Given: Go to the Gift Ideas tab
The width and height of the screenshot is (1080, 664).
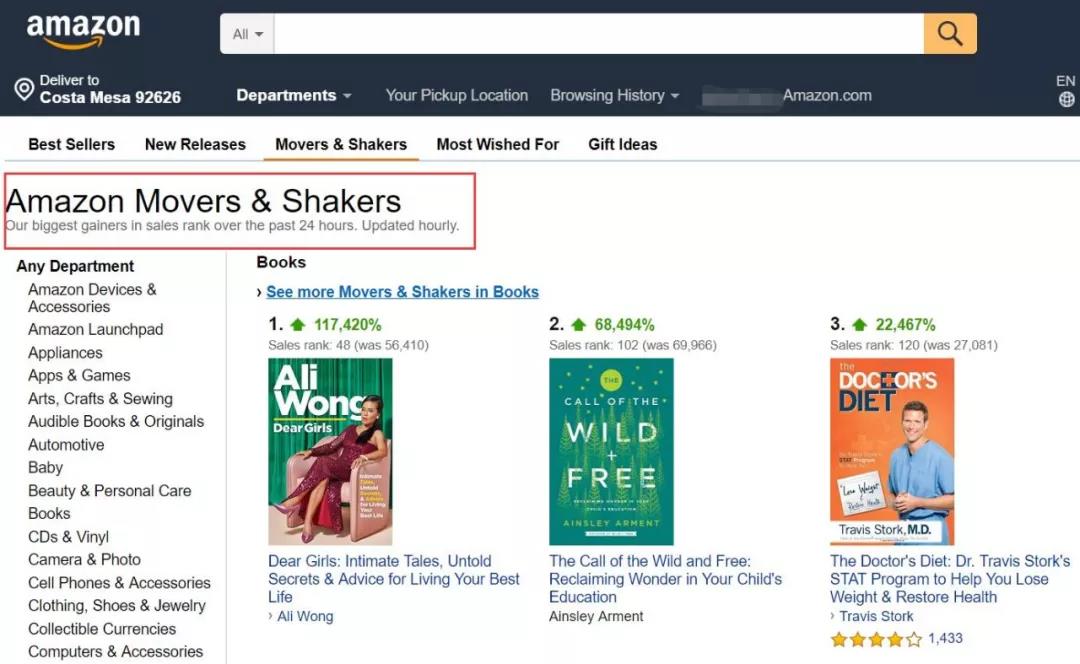Looking at the screenshot, I should pos(622,144).
